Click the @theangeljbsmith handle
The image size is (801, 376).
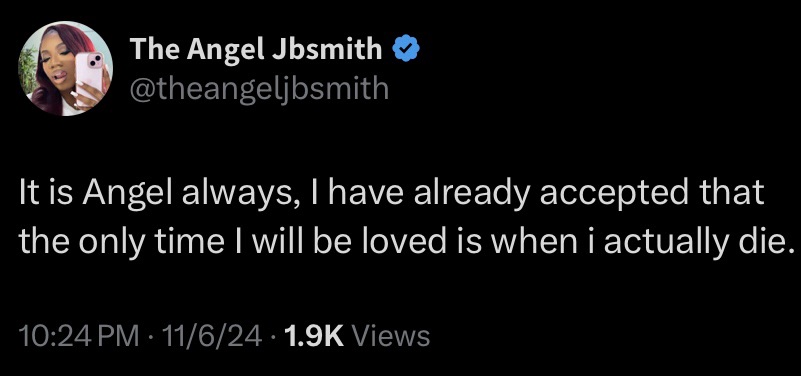(259, 88)
